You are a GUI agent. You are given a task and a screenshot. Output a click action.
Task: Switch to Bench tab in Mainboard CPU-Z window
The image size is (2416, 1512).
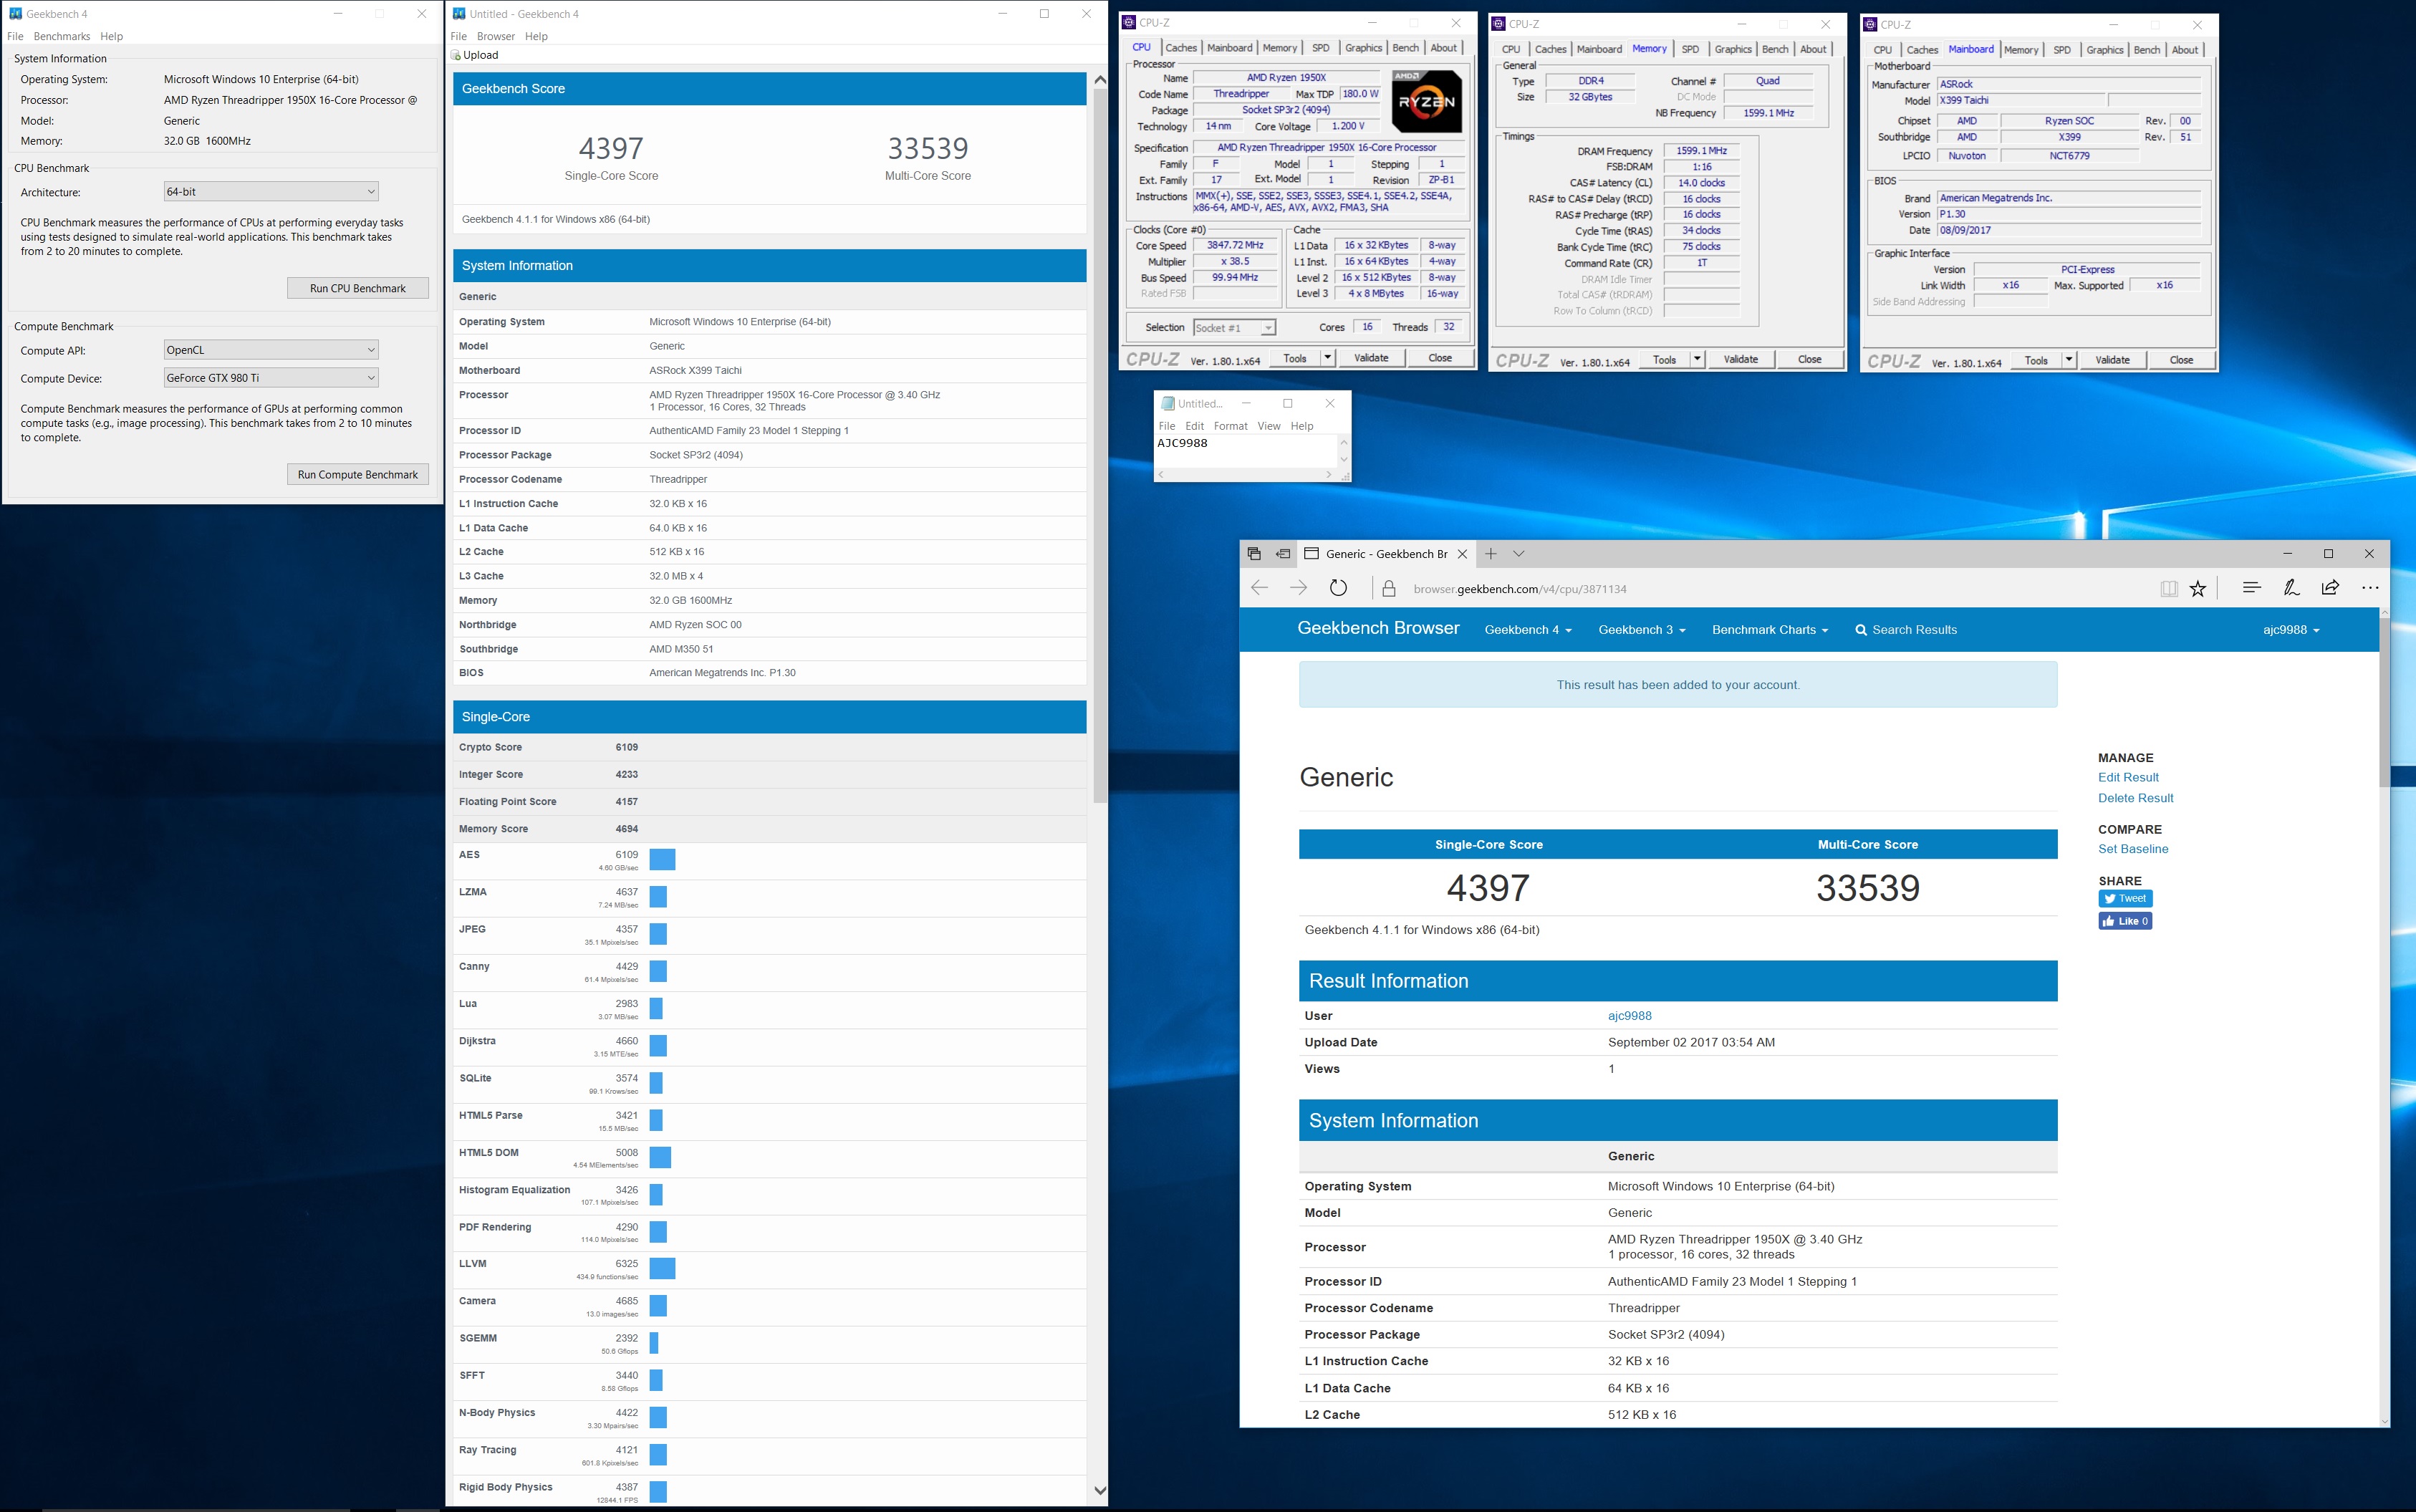pyautogui.click(x=2147, y=50)
